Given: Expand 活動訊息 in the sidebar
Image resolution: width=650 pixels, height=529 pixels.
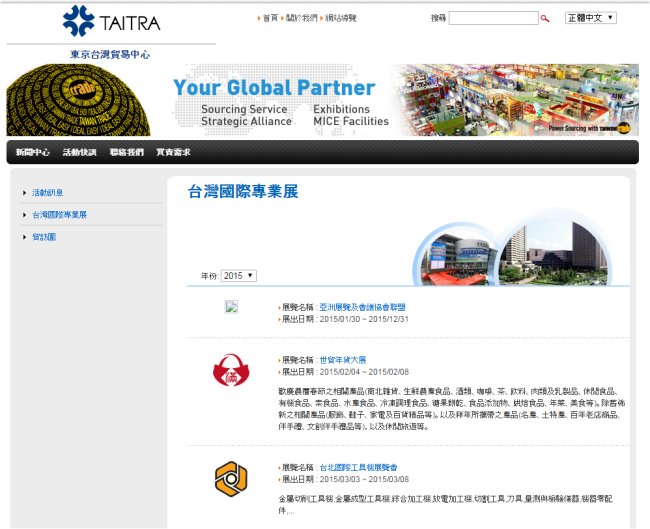Looking at the screenshot, I should click(48, 192).
